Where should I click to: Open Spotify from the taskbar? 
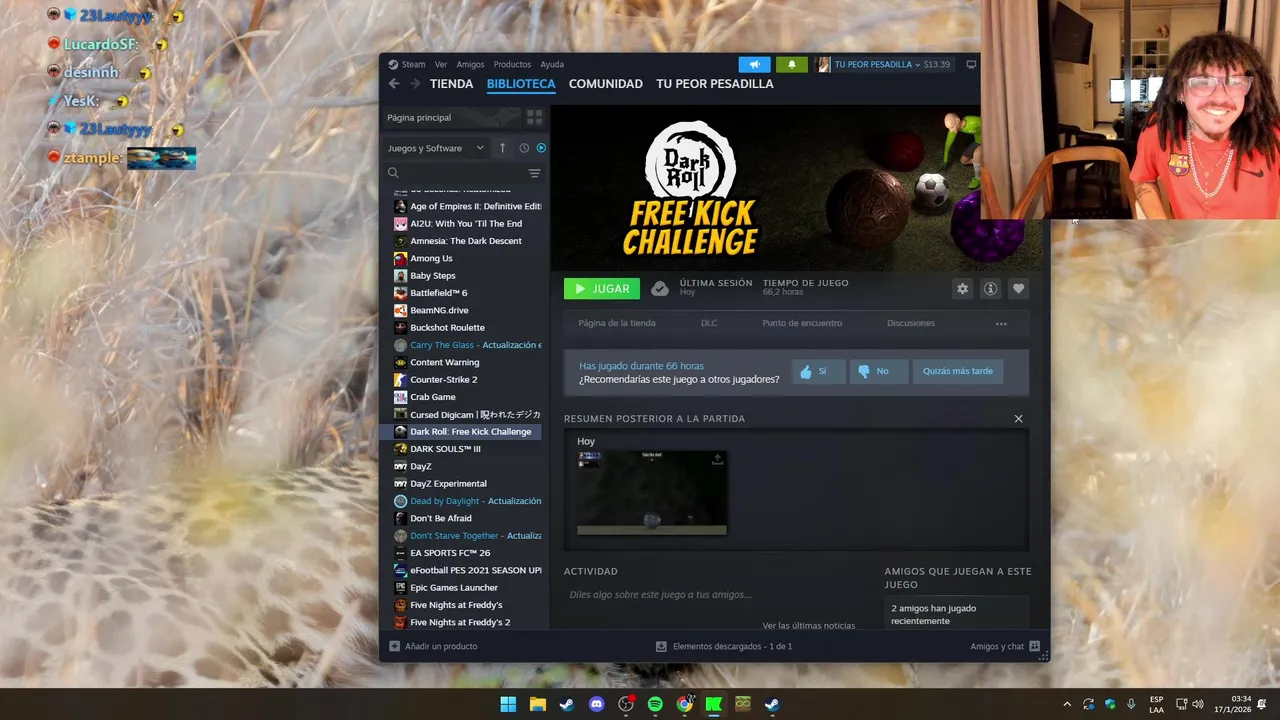click(x=655, y=704)
